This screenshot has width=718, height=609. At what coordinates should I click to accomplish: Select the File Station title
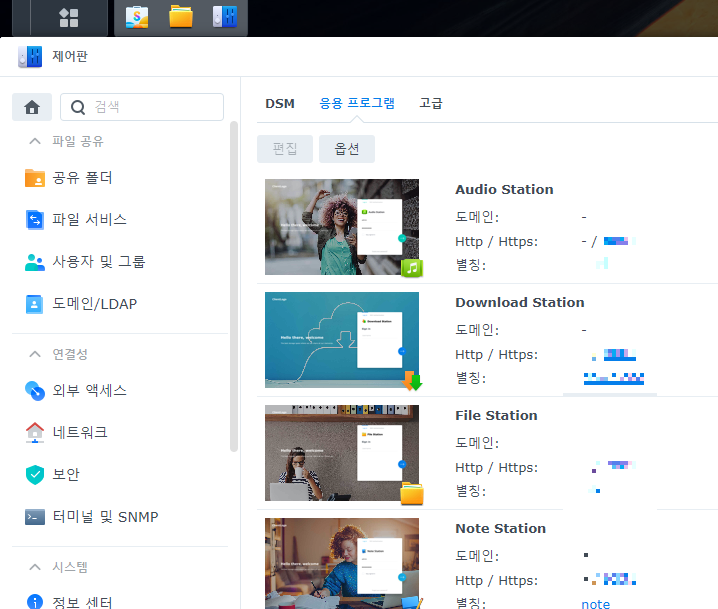(x=496, y=416)
